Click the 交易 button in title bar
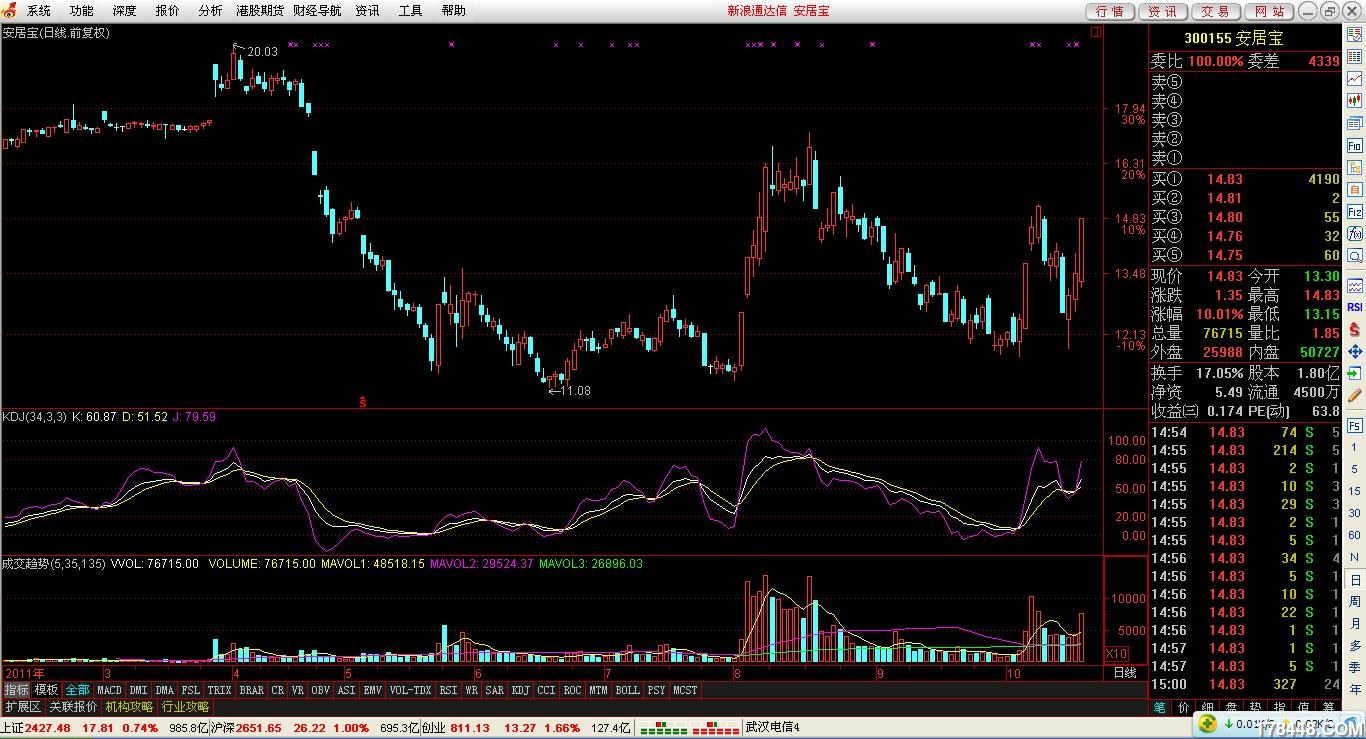 [x=1215, y=11]
